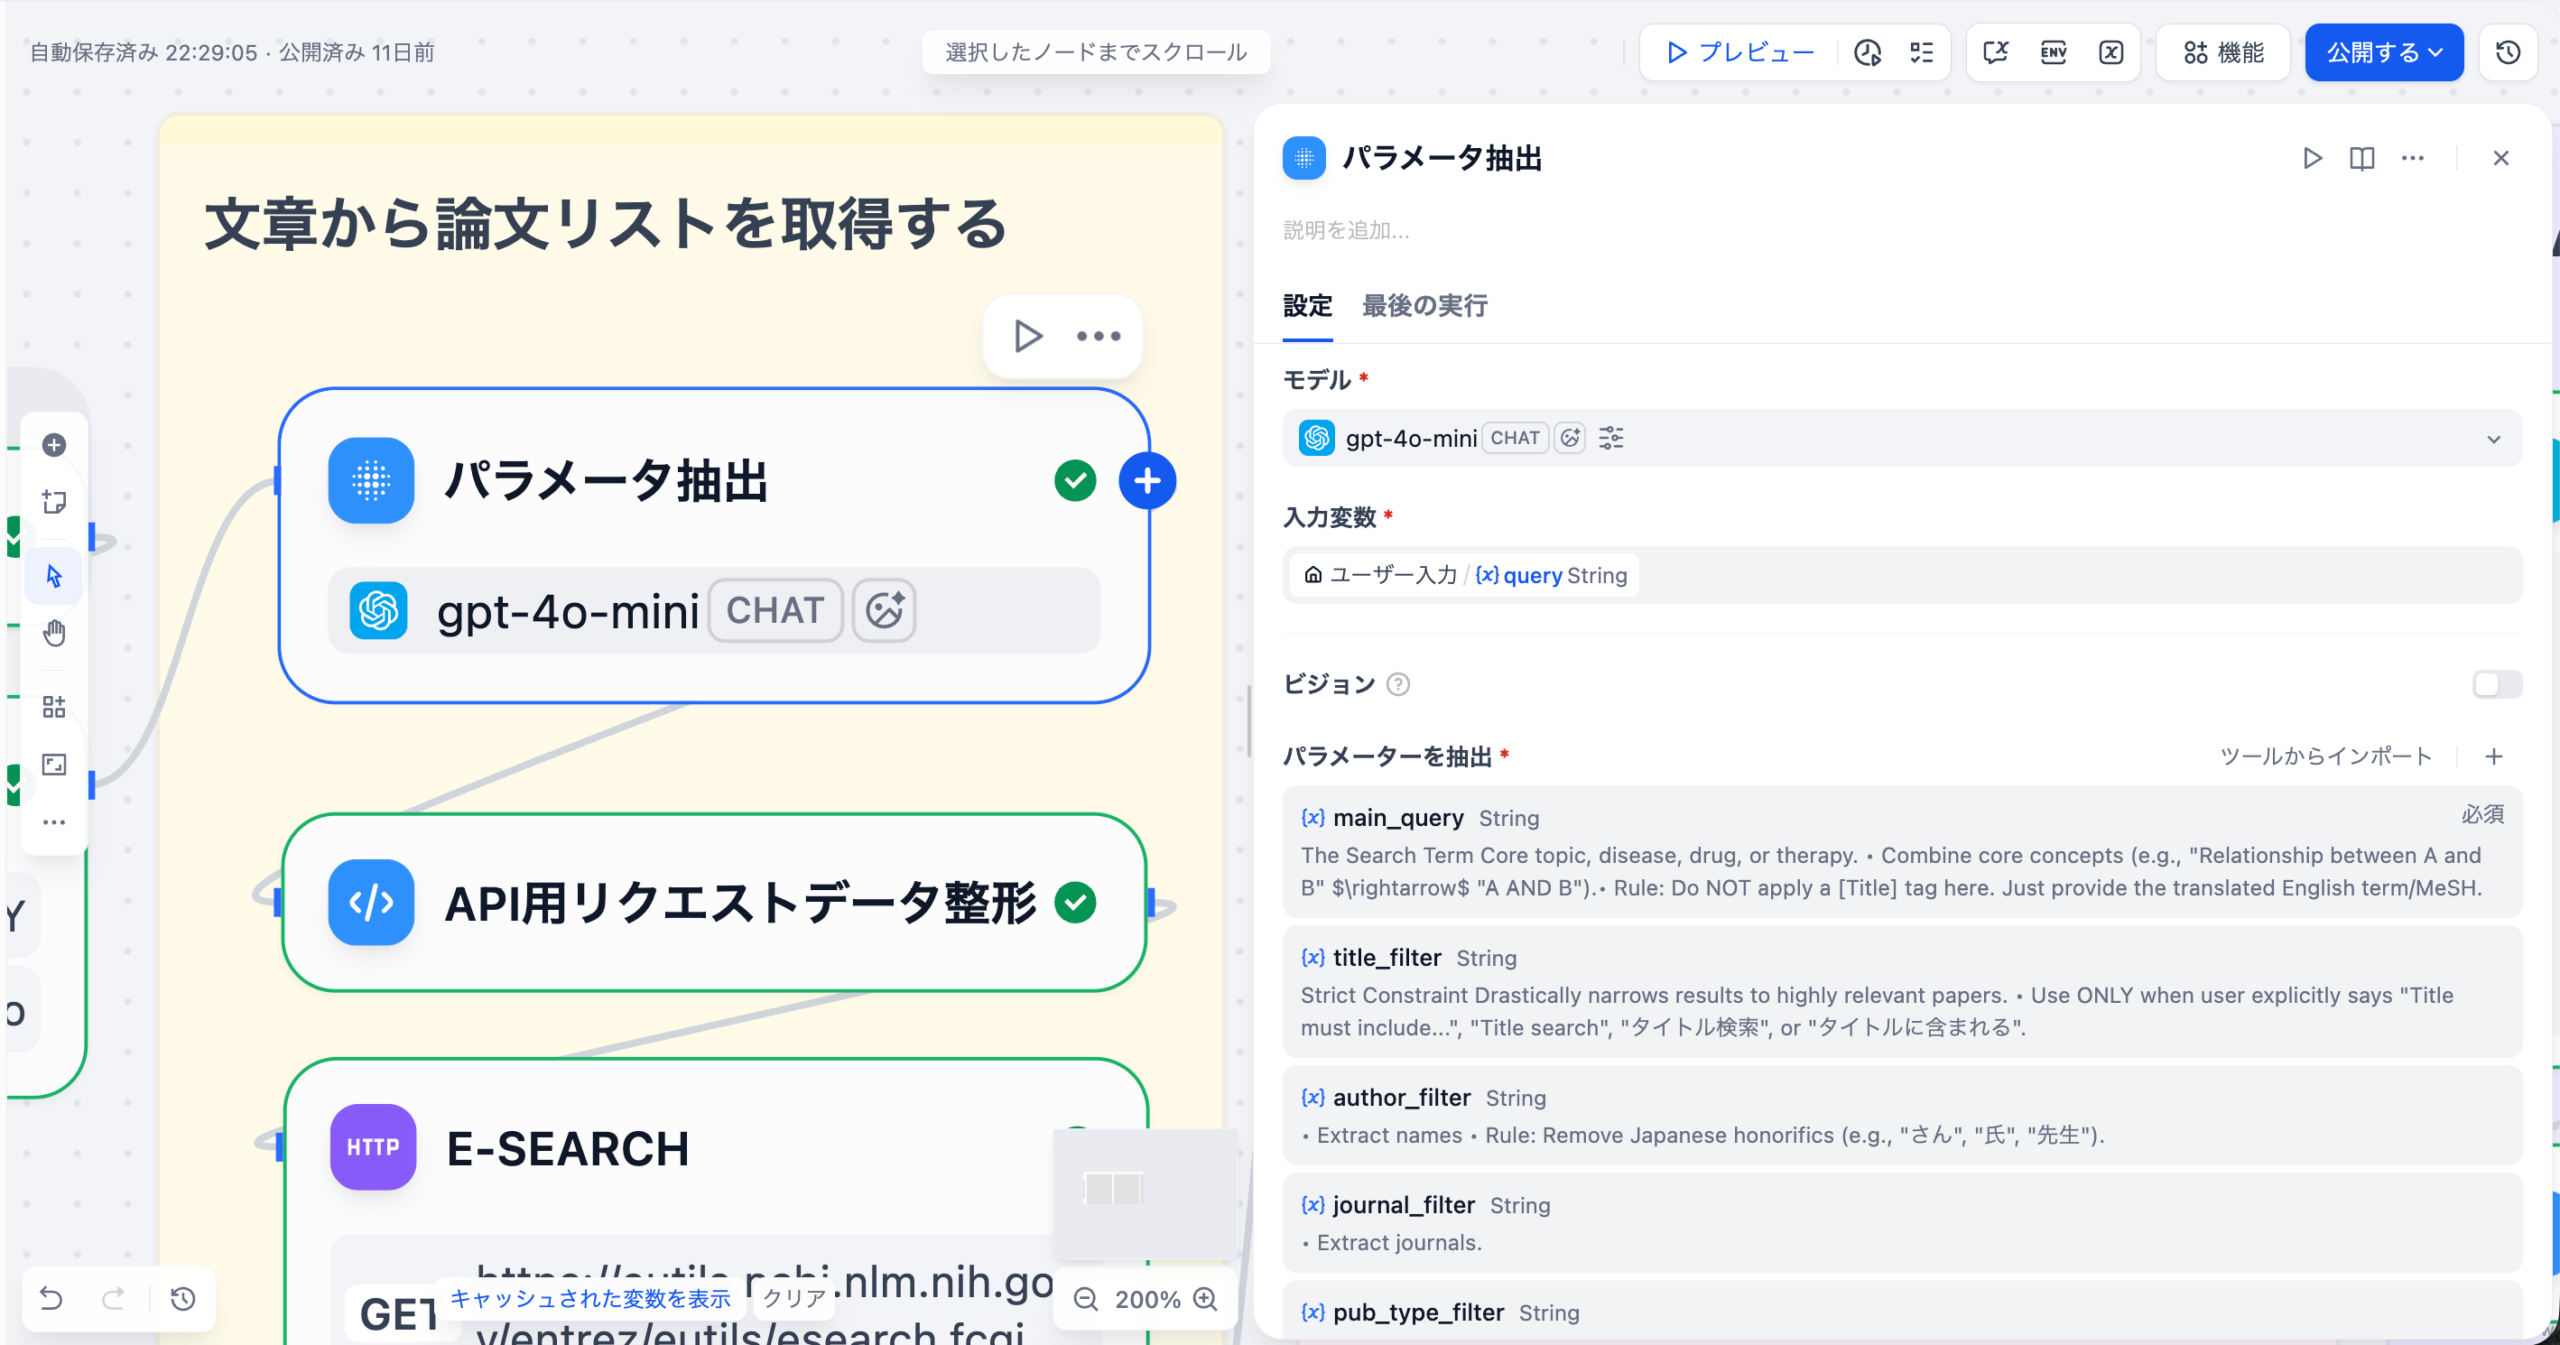Open the version history icon top right
This screenshot has width=2560, height=1345.
point(2507,52)
